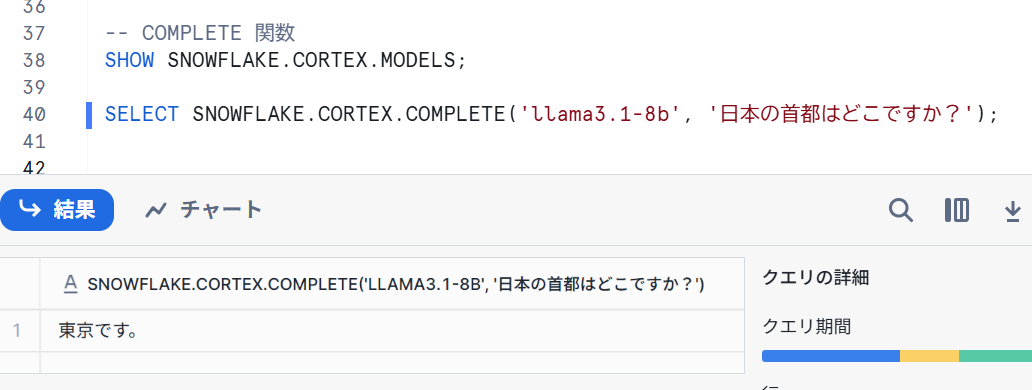Image resolution: width=1032 pixels, height=390 pixels.
Task: Click the '日本の首都はどこですか？' string in editor
Action: coord(838,114)
